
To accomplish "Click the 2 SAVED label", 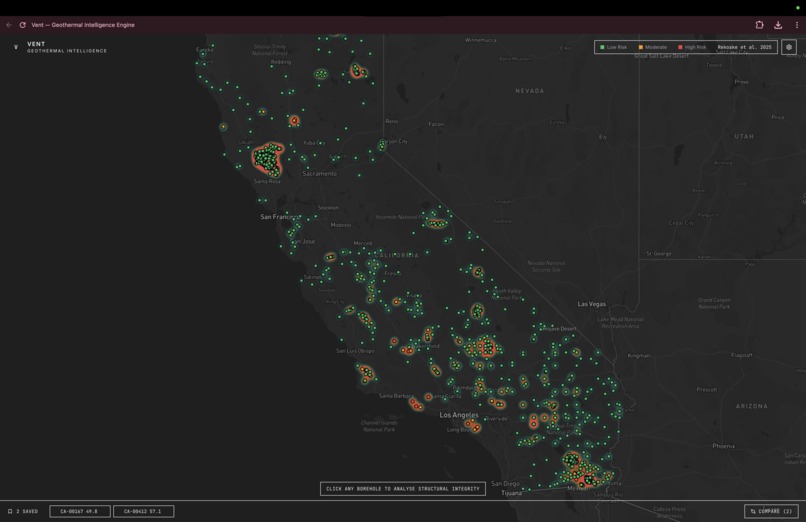I will coord(27,511).
